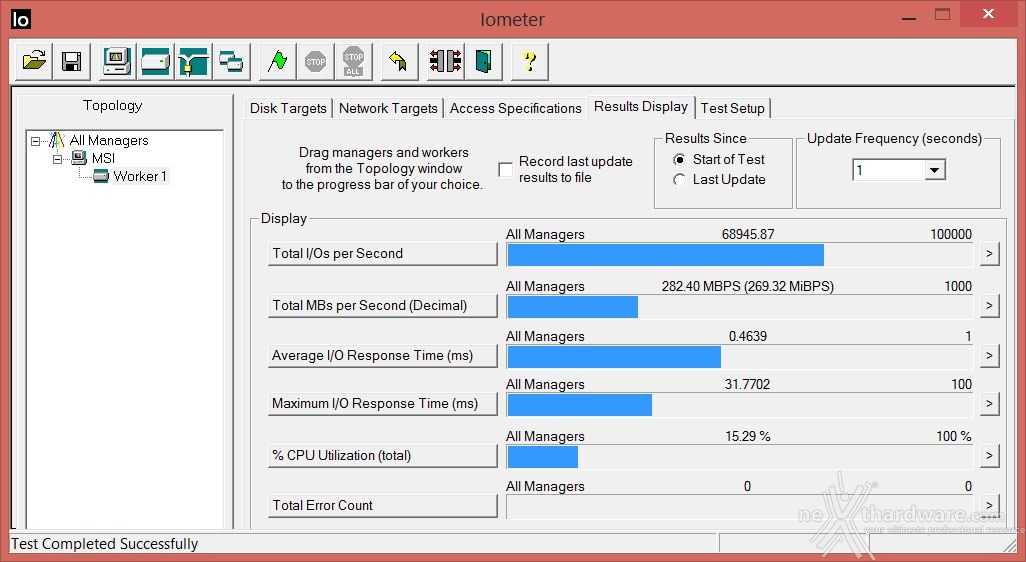Stop the current test
This screenshot has width=1026, height=562.
pyautogui.click(x=315, y=62)
